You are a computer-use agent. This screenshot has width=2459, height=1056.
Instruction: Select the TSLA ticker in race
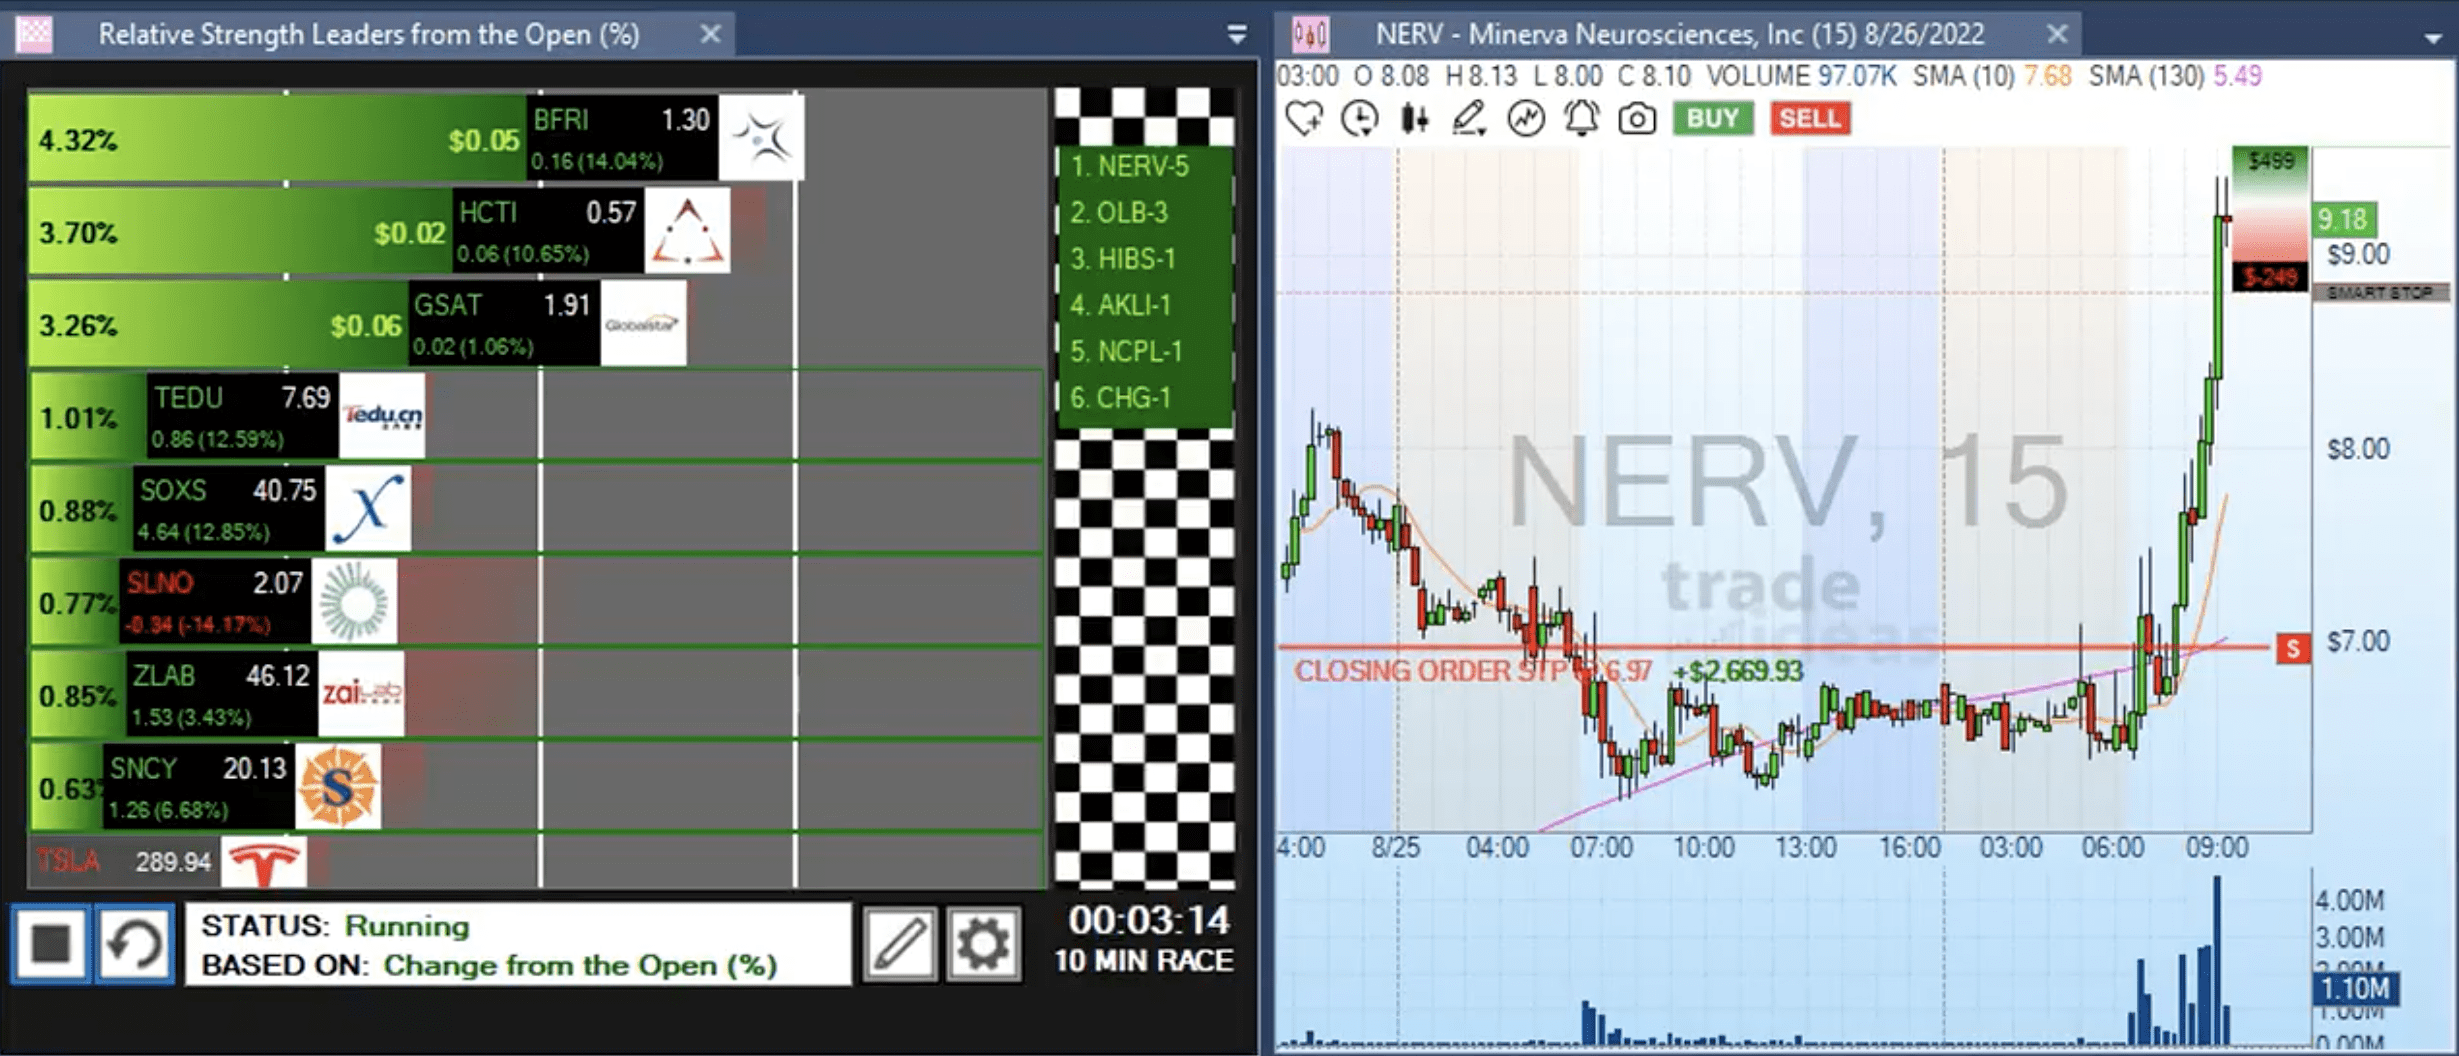tap(68, 861)
